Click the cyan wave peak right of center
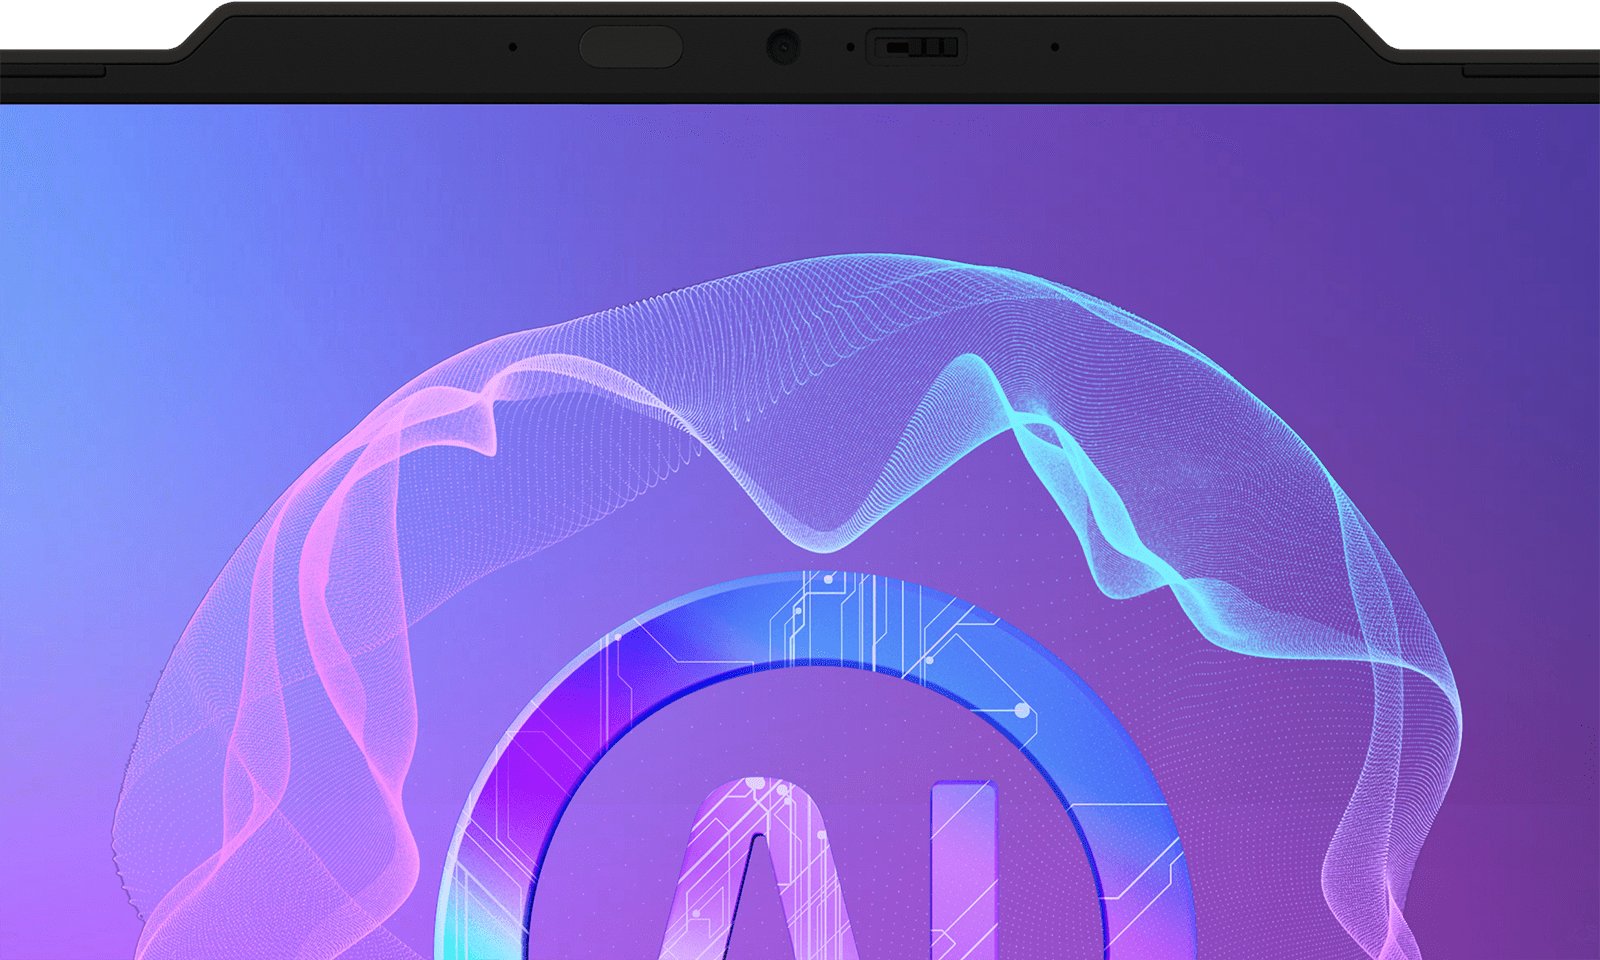Viewport: 1600px width, 960px height. pyautogui.click(x=965, y=365)
